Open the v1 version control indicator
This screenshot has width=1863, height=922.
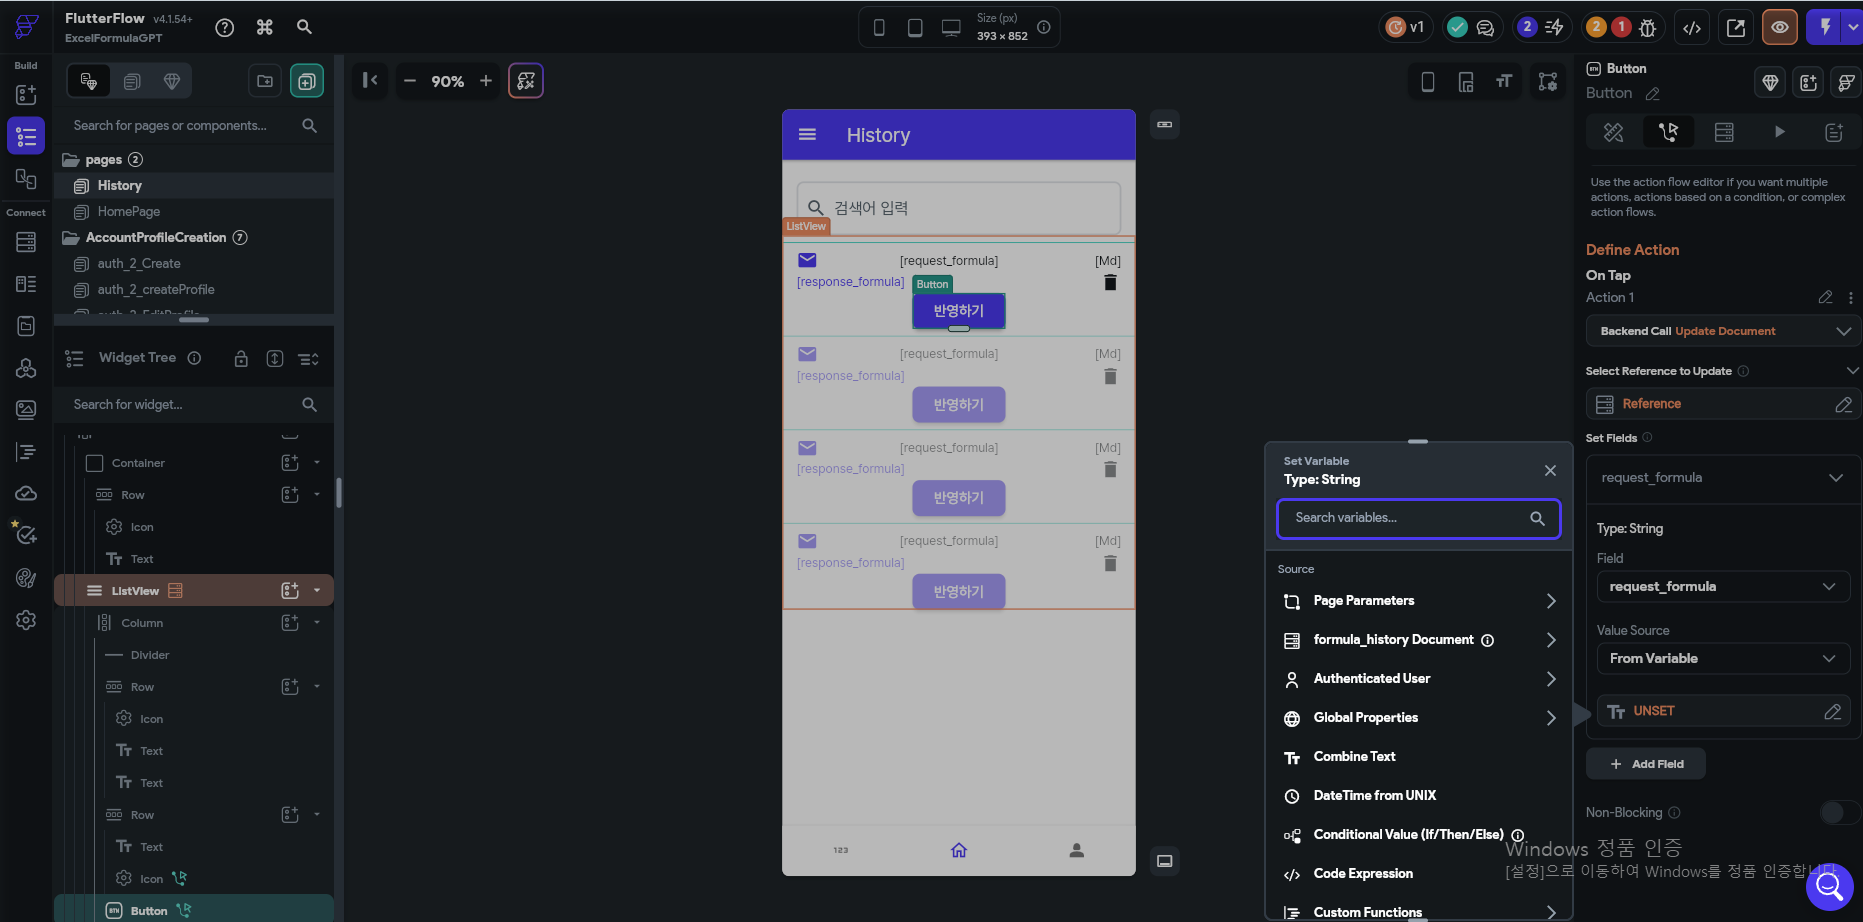(x=1406, y=27)
